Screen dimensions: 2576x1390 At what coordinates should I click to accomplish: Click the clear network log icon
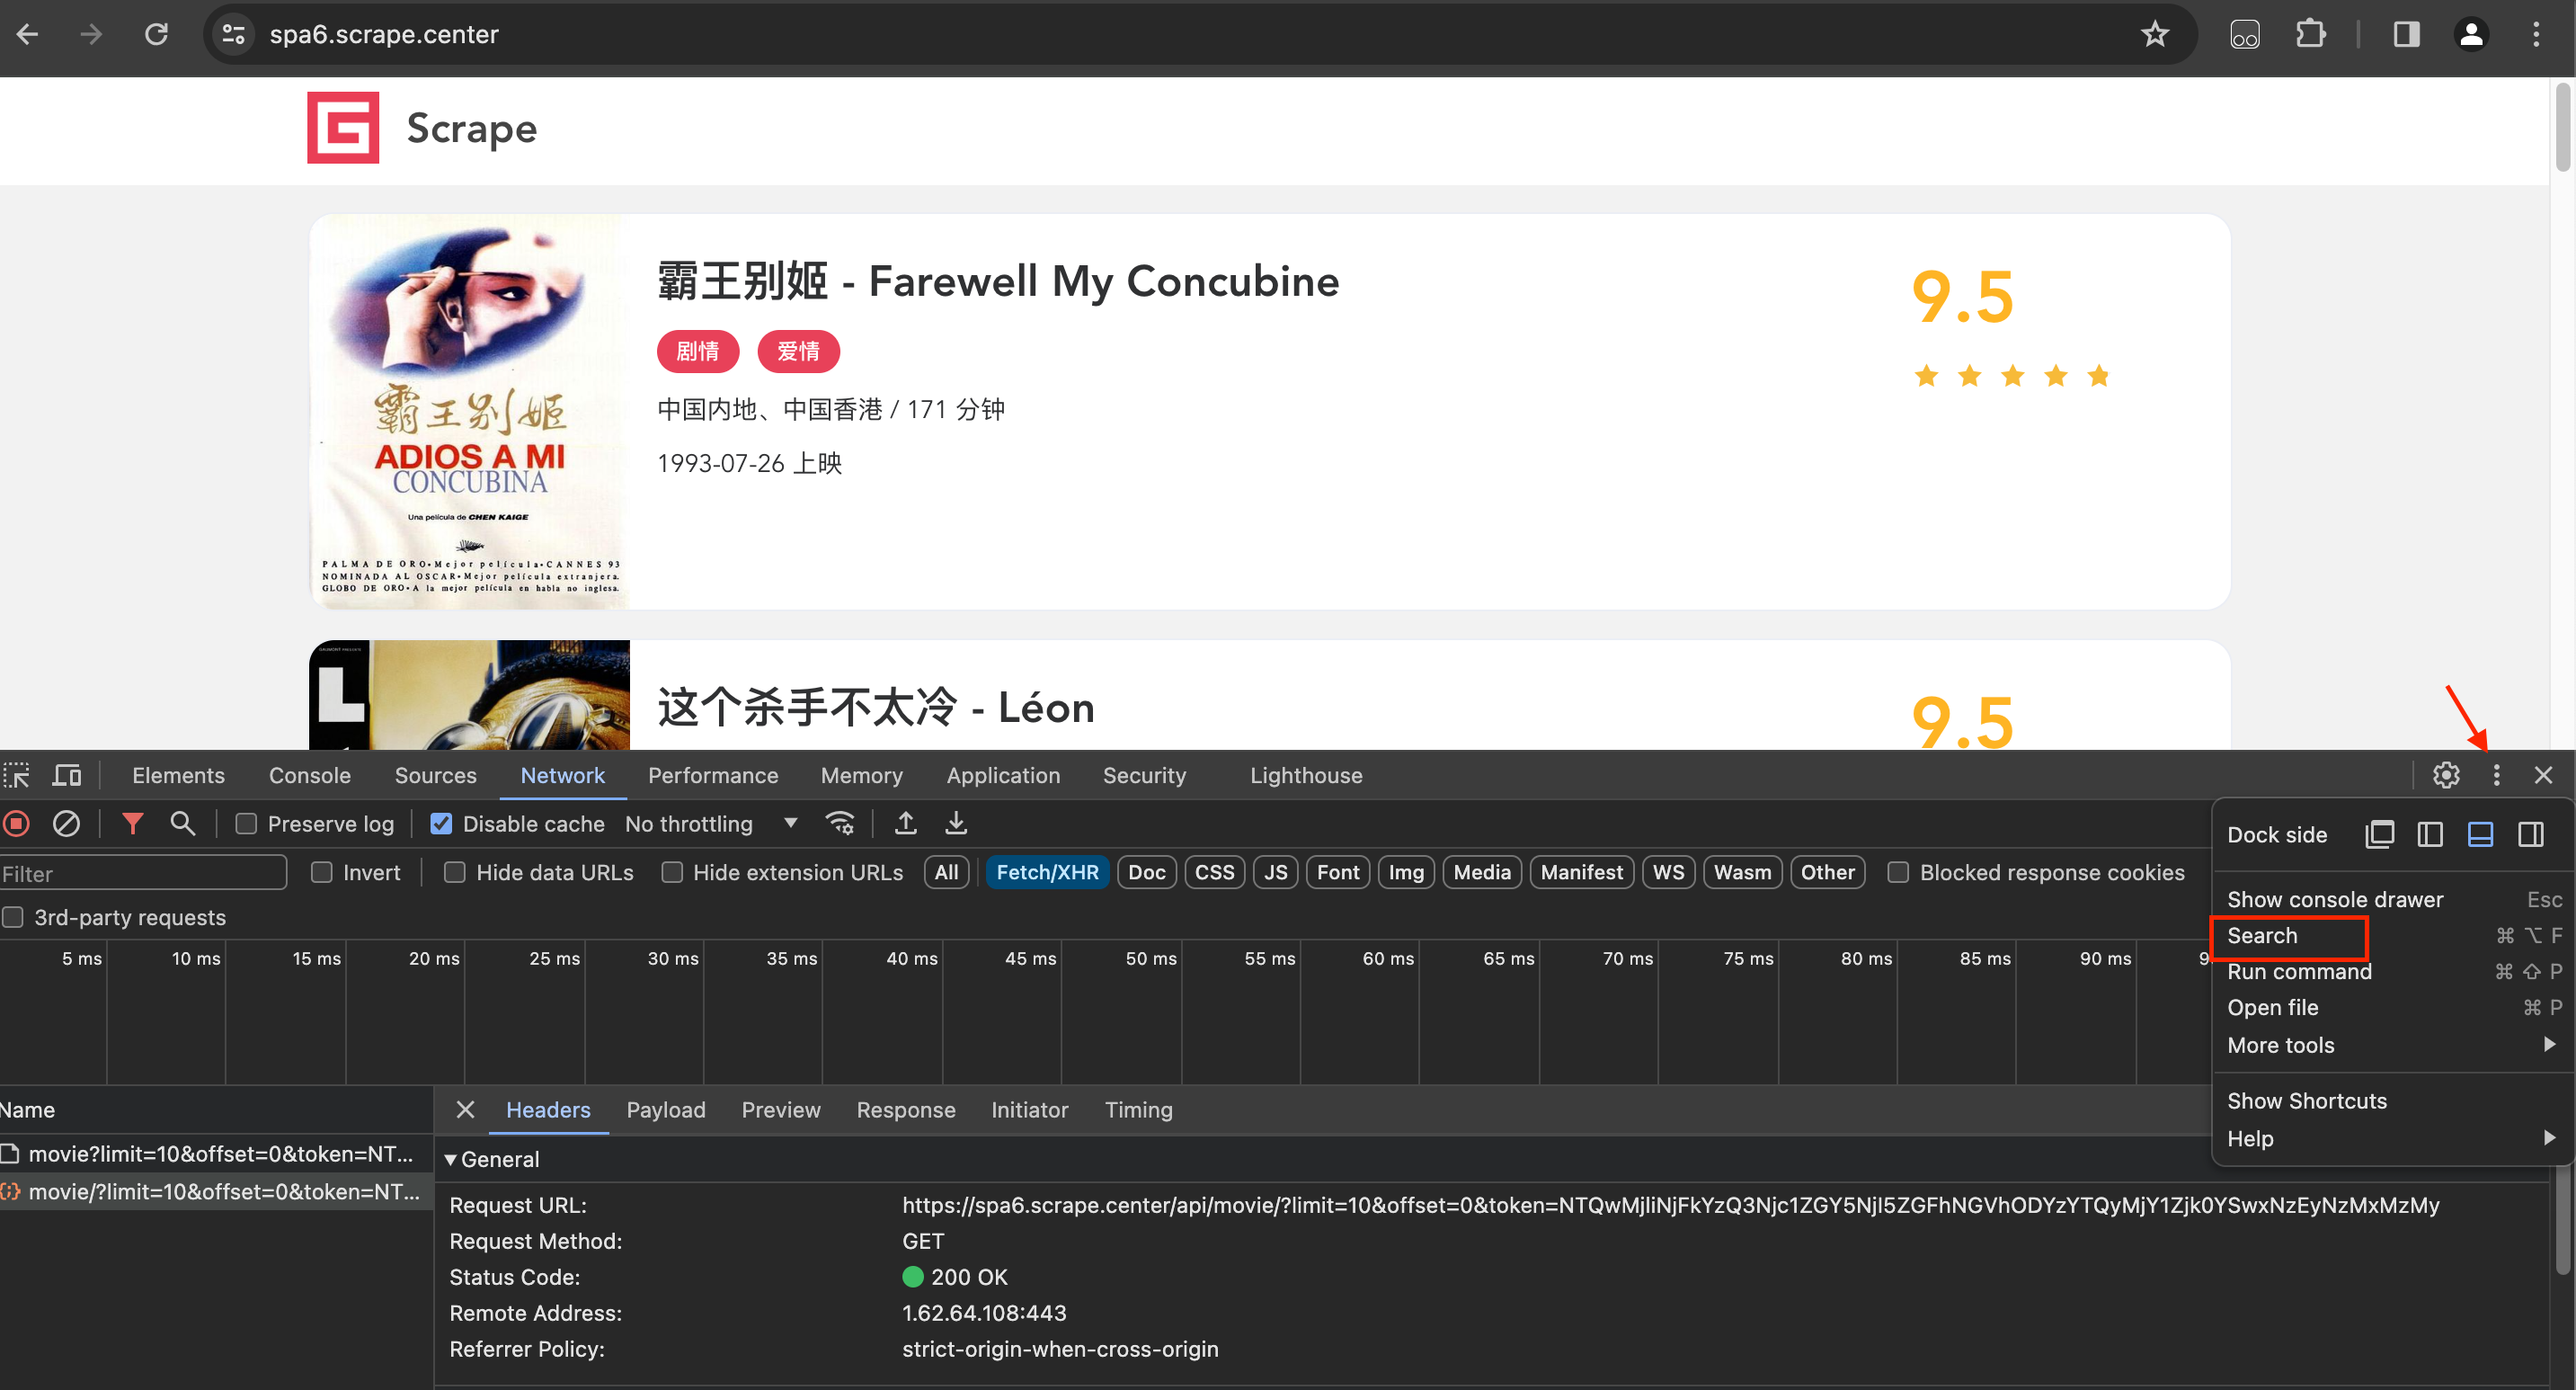tap(65, 824)
